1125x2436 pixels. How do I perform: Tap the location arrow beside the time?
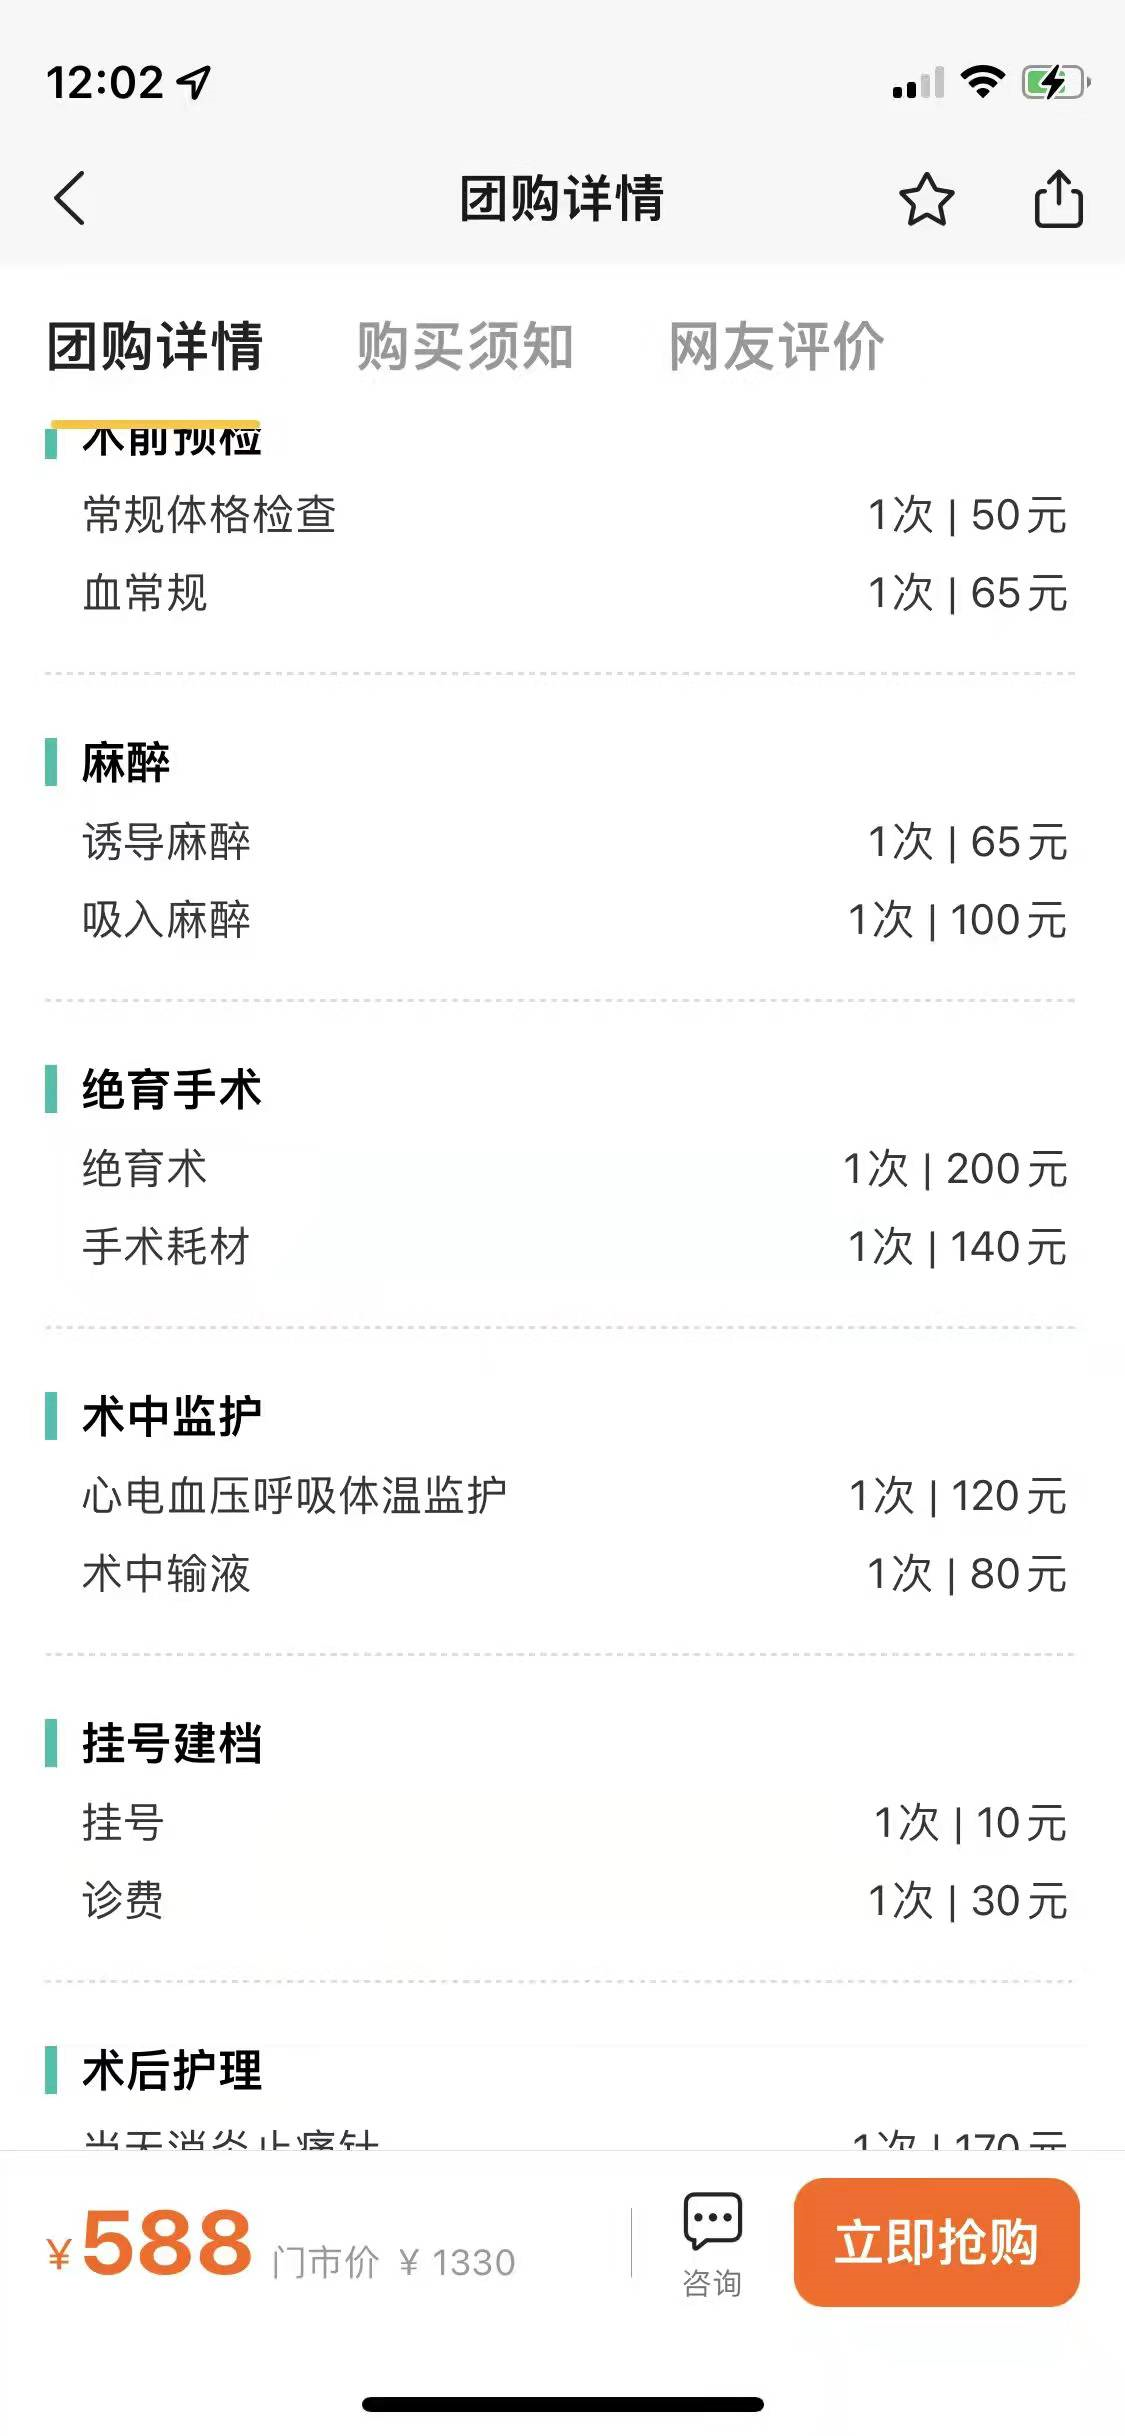pyautogui.click(x=194, y=83)
